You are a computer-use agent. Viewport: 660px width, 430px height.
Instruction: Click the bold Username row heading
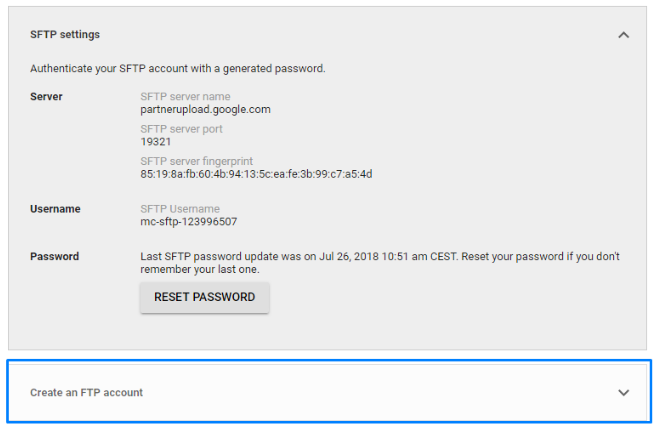pyautogui.click(x=55, y=209)
